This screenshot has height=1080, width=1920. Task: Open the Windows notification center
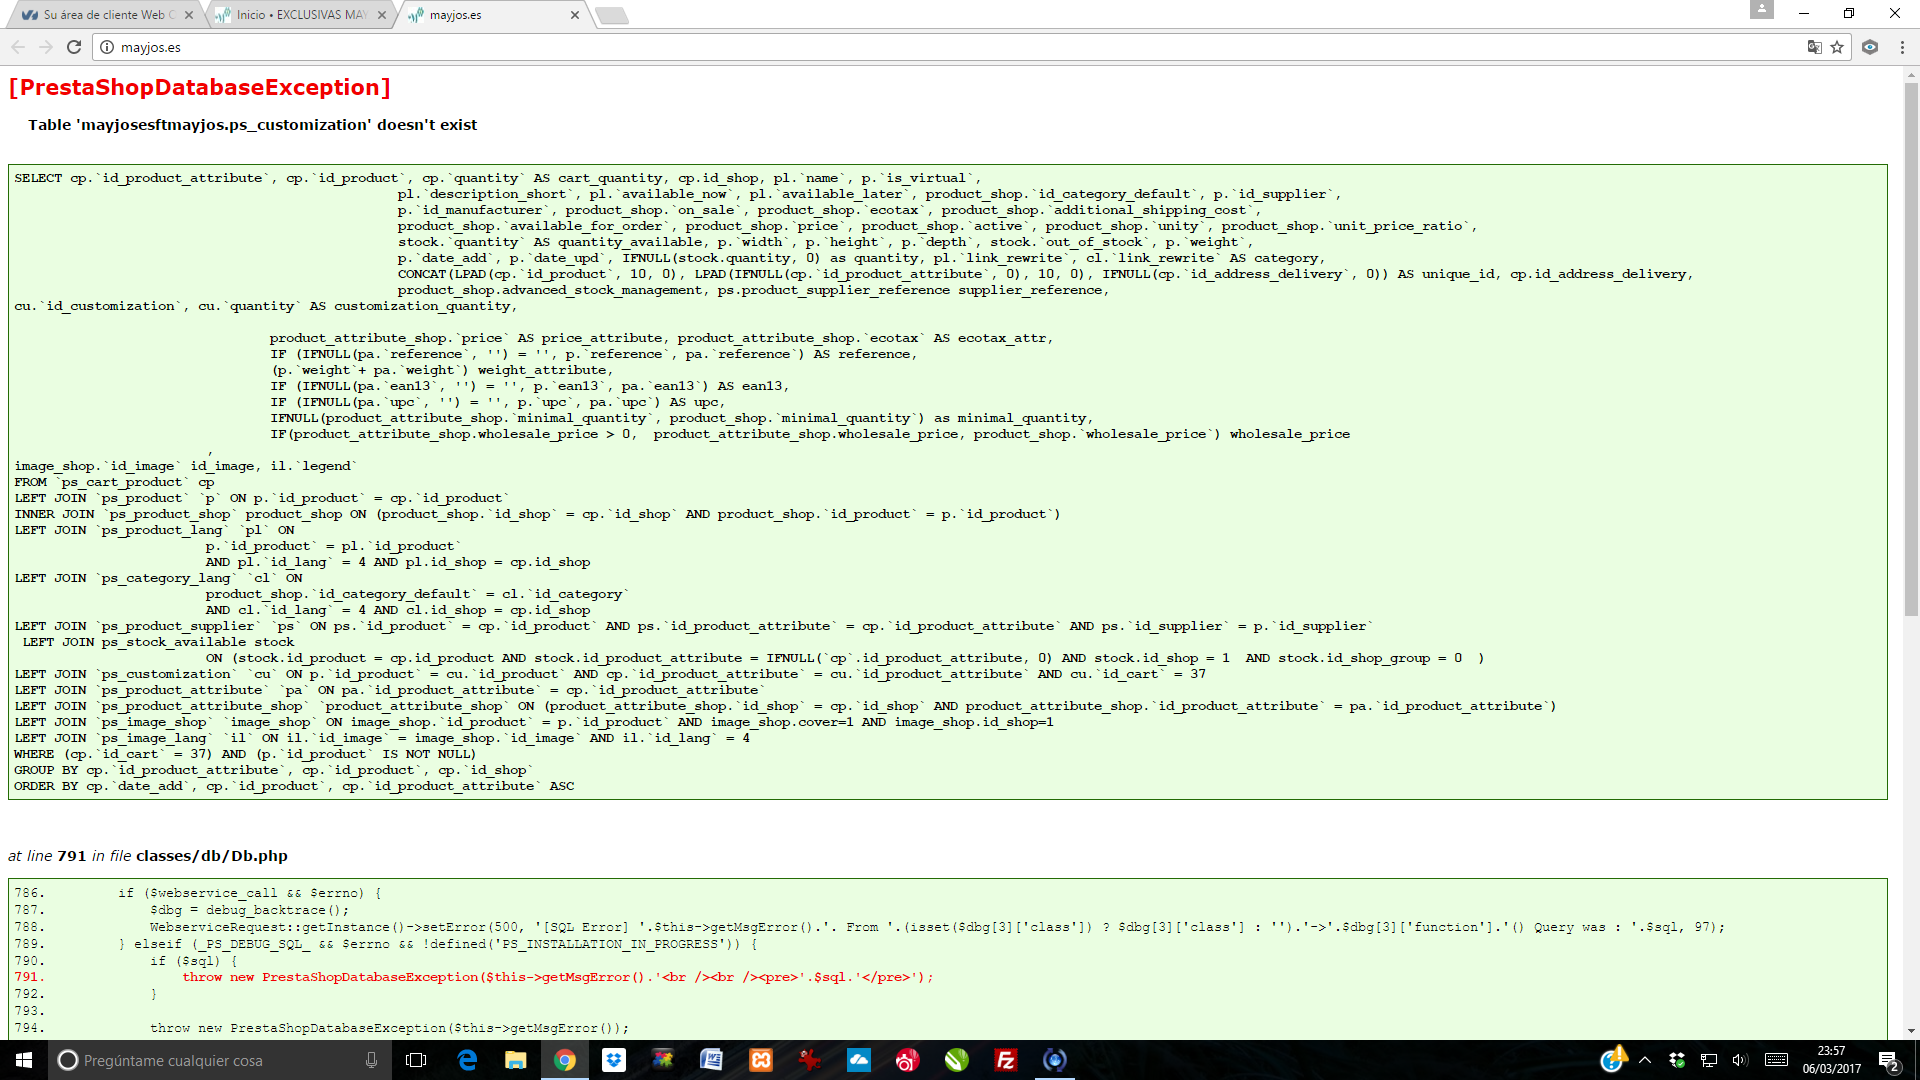click(1888, 1060)
